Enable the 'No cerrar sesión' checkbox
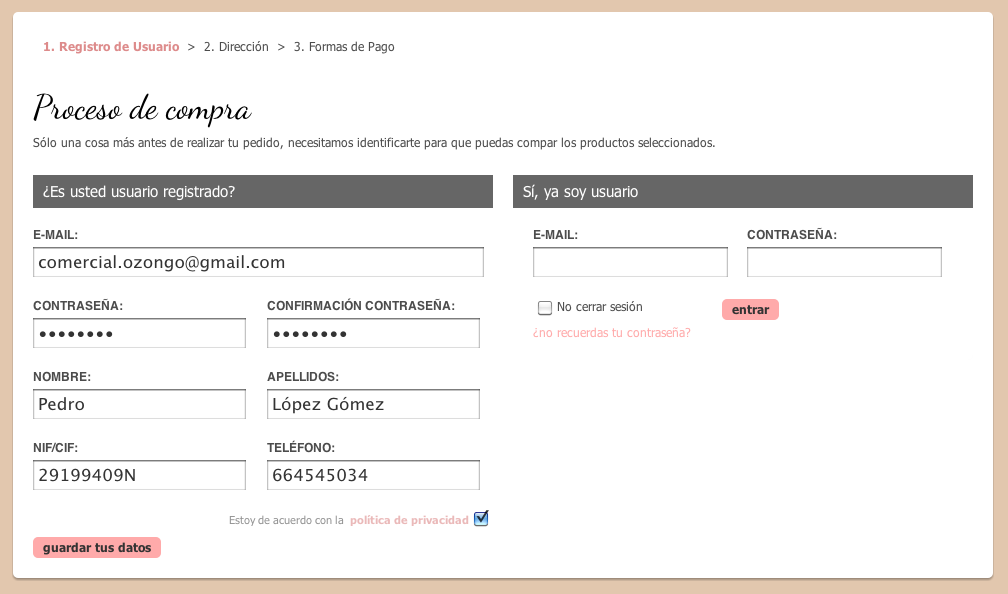 545,308
